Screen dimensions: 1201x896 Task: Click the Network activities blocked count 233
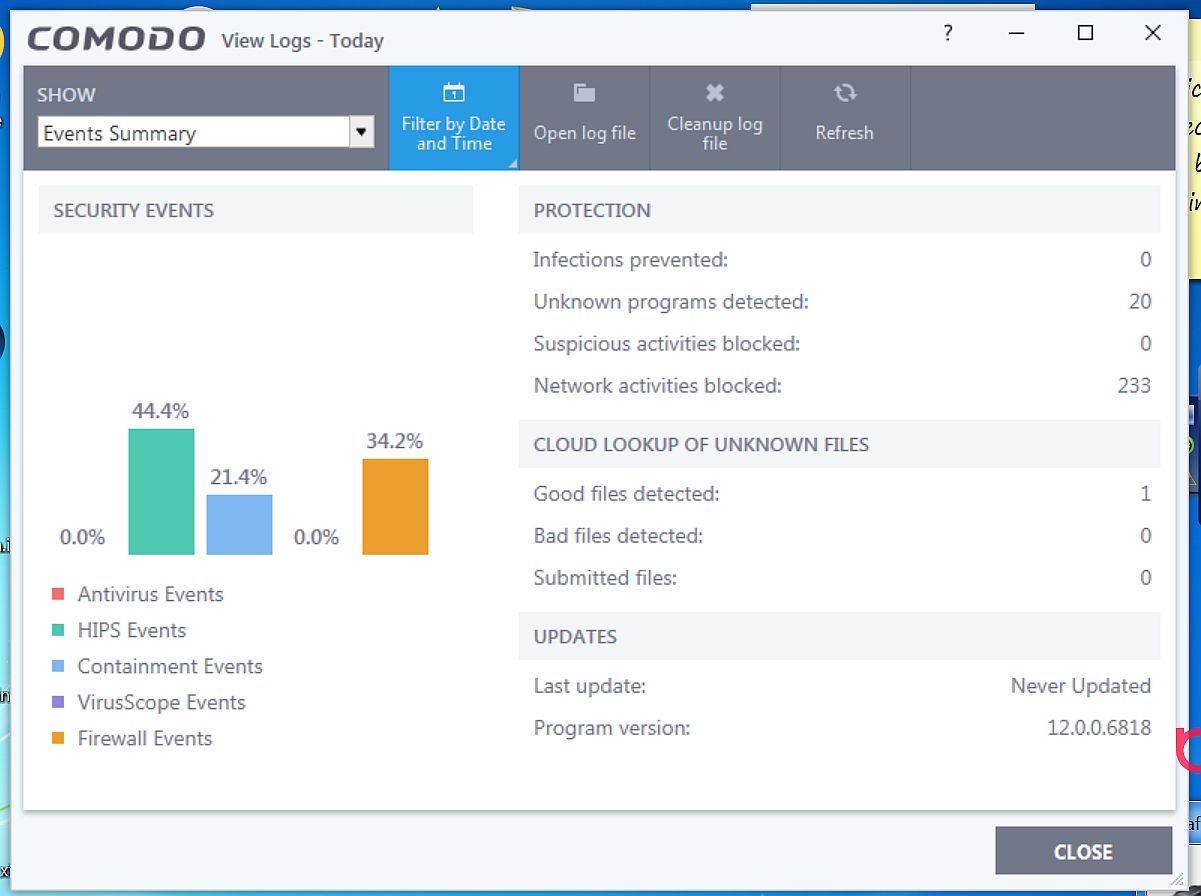coord(1134,386)
